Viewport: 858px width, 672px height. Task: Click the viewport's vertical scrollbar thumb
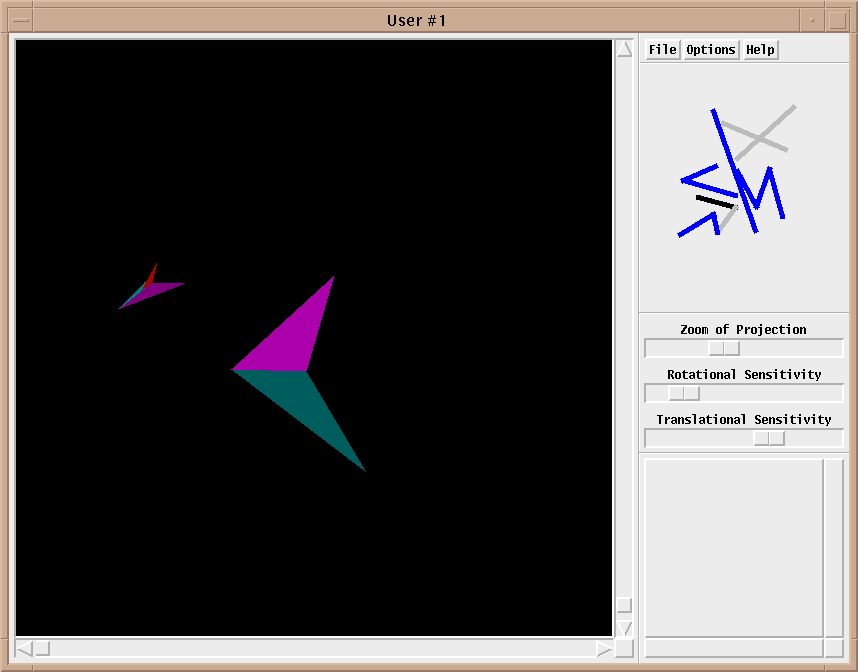tap(624, 606)
